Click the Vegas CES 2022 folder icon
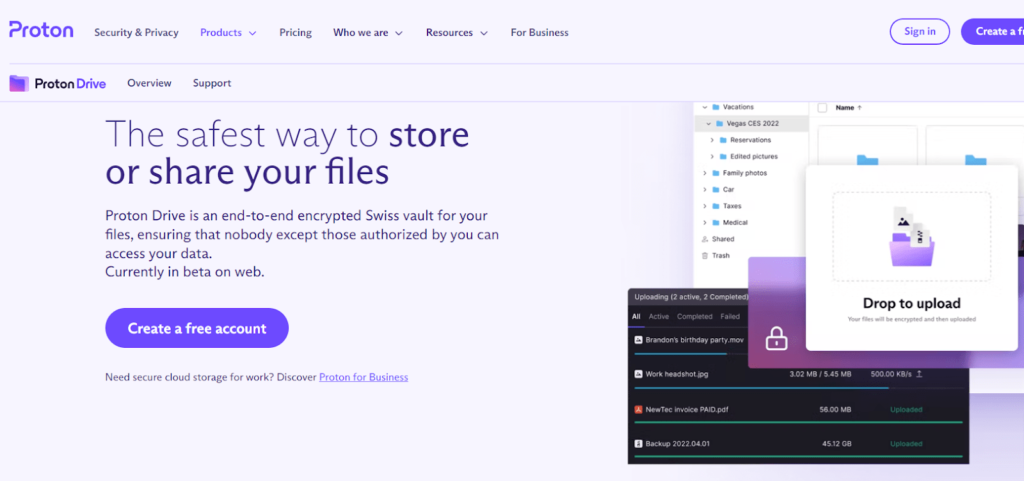 [720, 123]
